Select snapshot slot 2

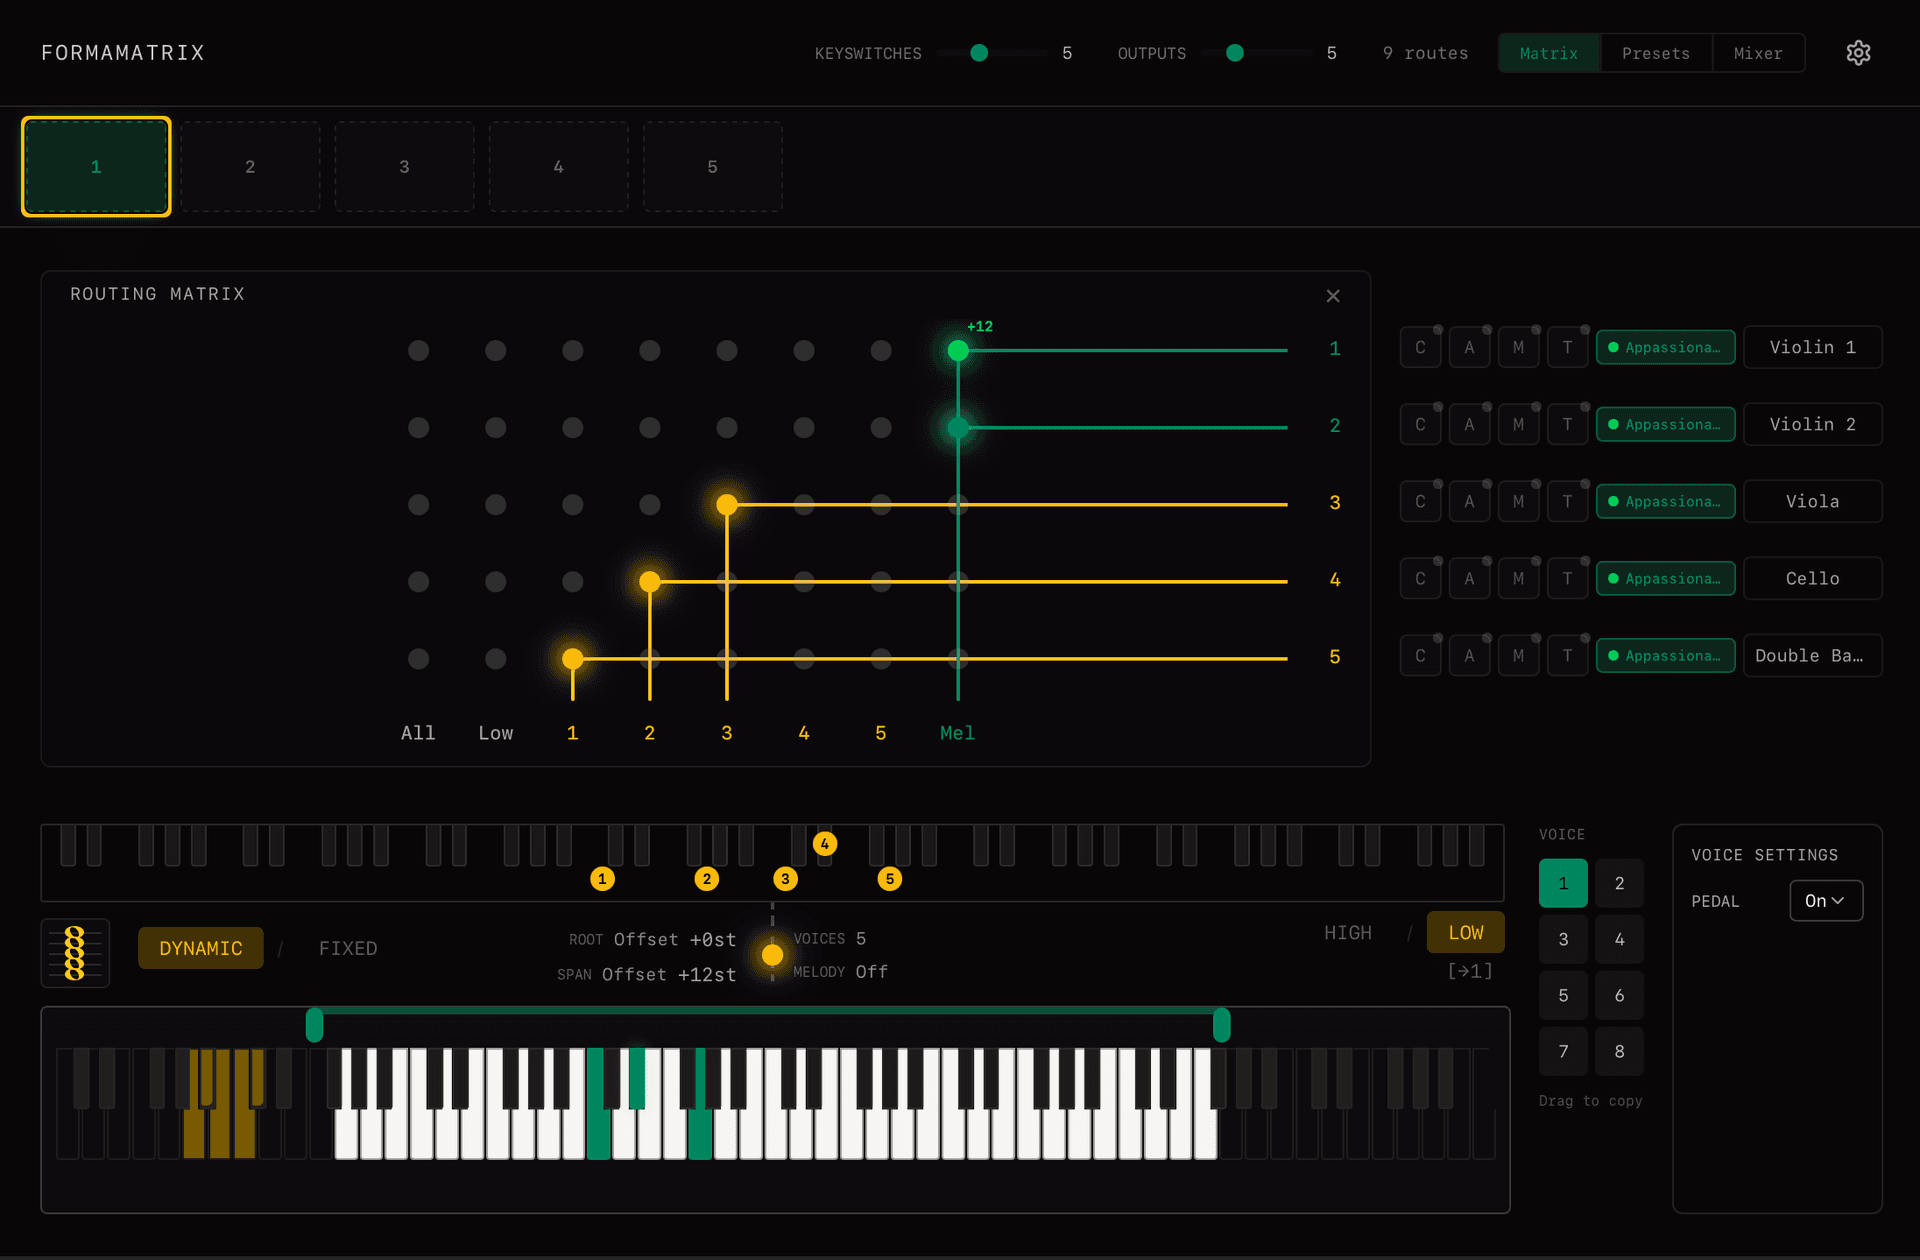point(250,166)
